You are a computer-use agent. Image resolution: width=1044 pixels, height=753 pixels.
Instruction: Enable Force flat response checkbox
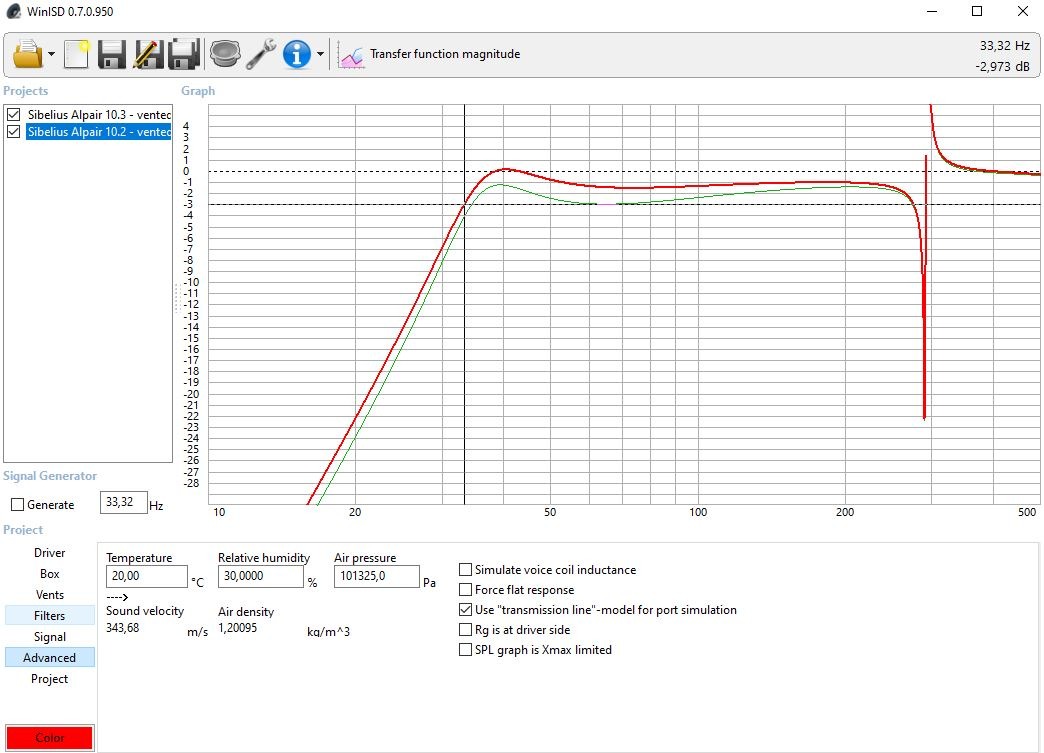[x=465, y=590]
